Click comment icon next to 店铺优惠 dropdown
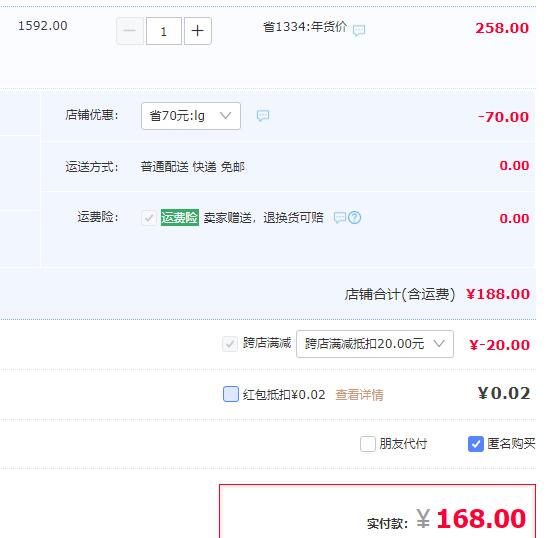Image resolution: width=549 pixels, height=538 pixels. [263, 115]
